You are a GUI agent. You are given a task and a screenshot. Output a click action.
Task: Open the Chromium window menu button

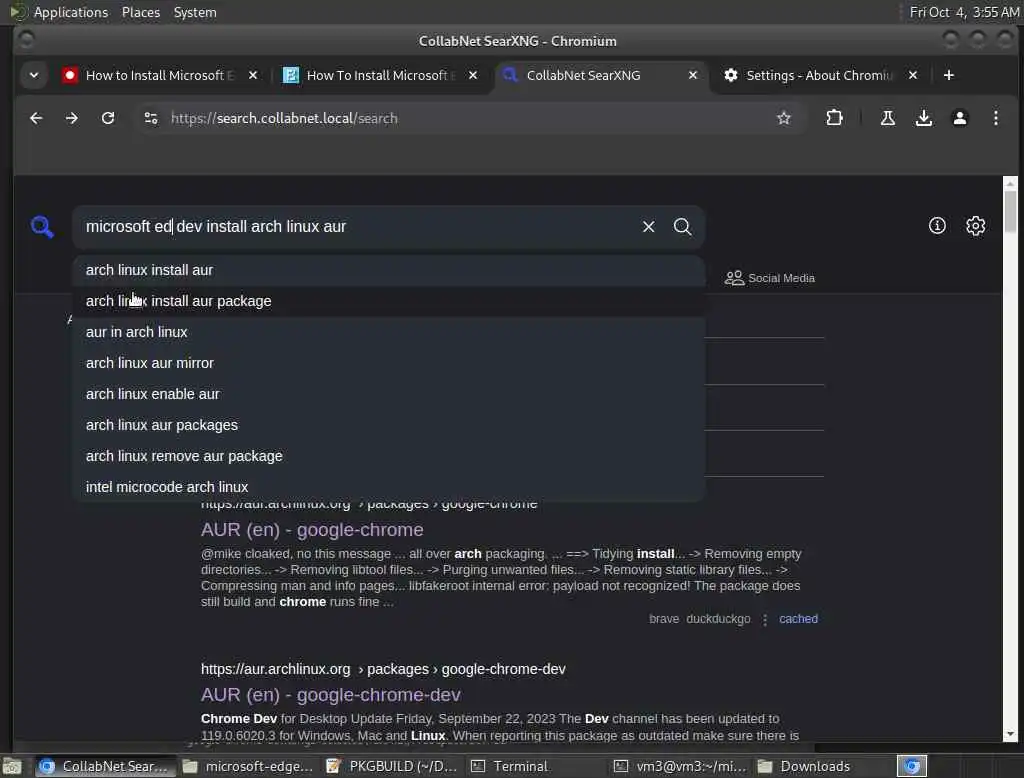pyautogui.click(x=26, y=41)
